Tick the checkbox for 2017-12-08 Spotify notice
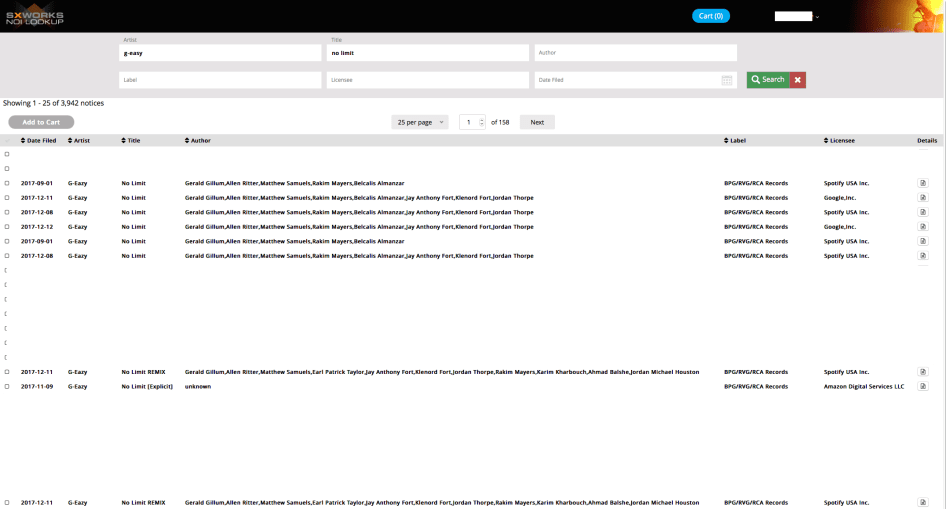Viewport: 946px width, 509px height. (7, 212)
